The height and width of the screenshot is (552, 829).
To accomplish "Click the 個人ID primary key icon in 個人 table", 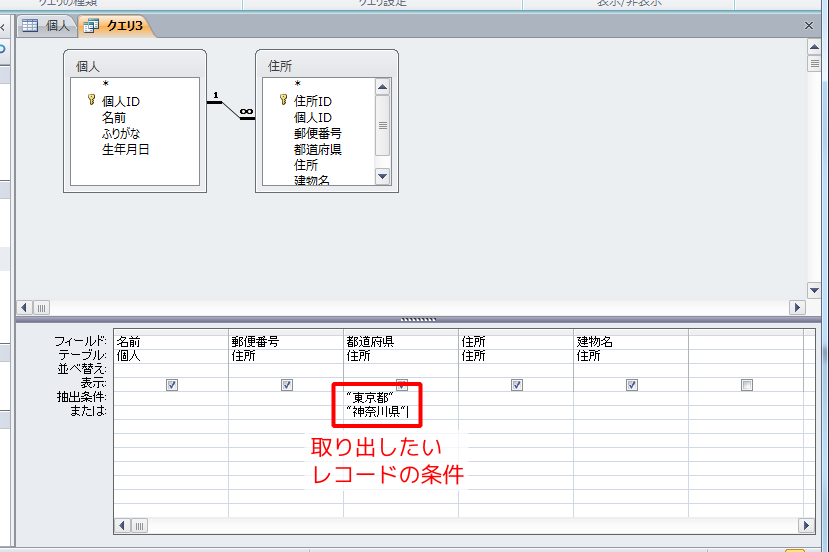I will pyautogui.click(x=91, y=100).
